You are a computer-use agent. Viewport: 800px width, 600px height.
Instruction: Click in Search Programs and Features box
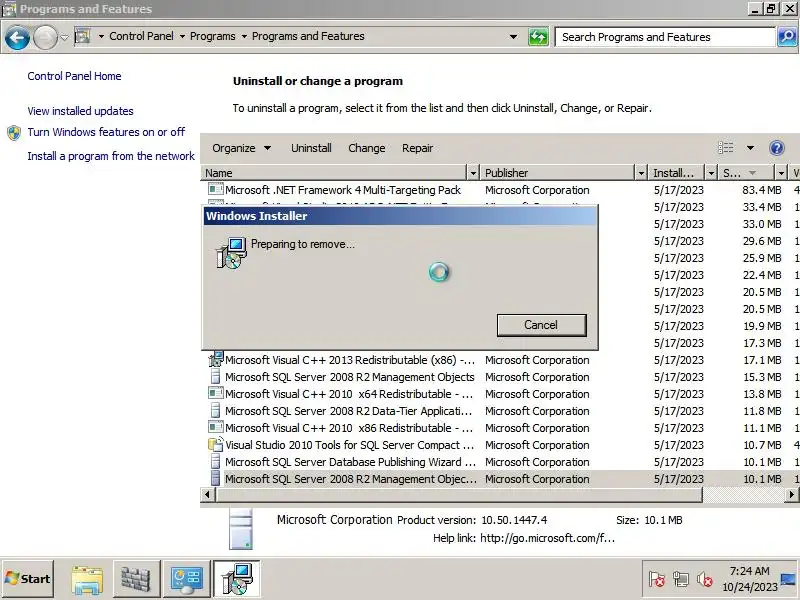(665, 37)
